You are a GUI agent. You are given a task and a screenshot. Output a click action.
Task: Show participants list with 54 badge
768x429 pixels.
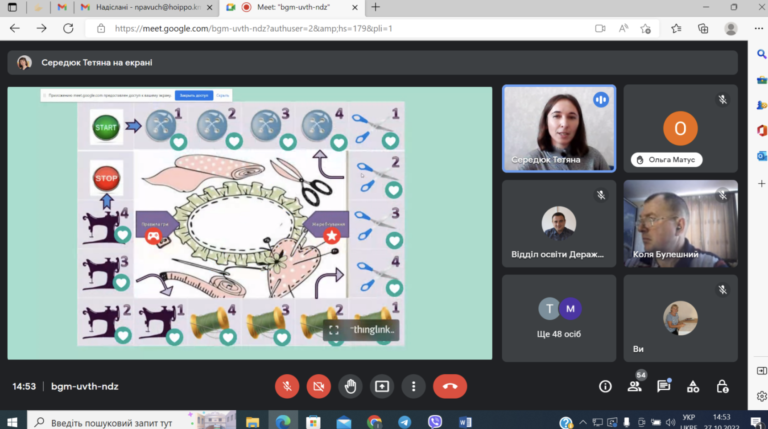point(635,385)
